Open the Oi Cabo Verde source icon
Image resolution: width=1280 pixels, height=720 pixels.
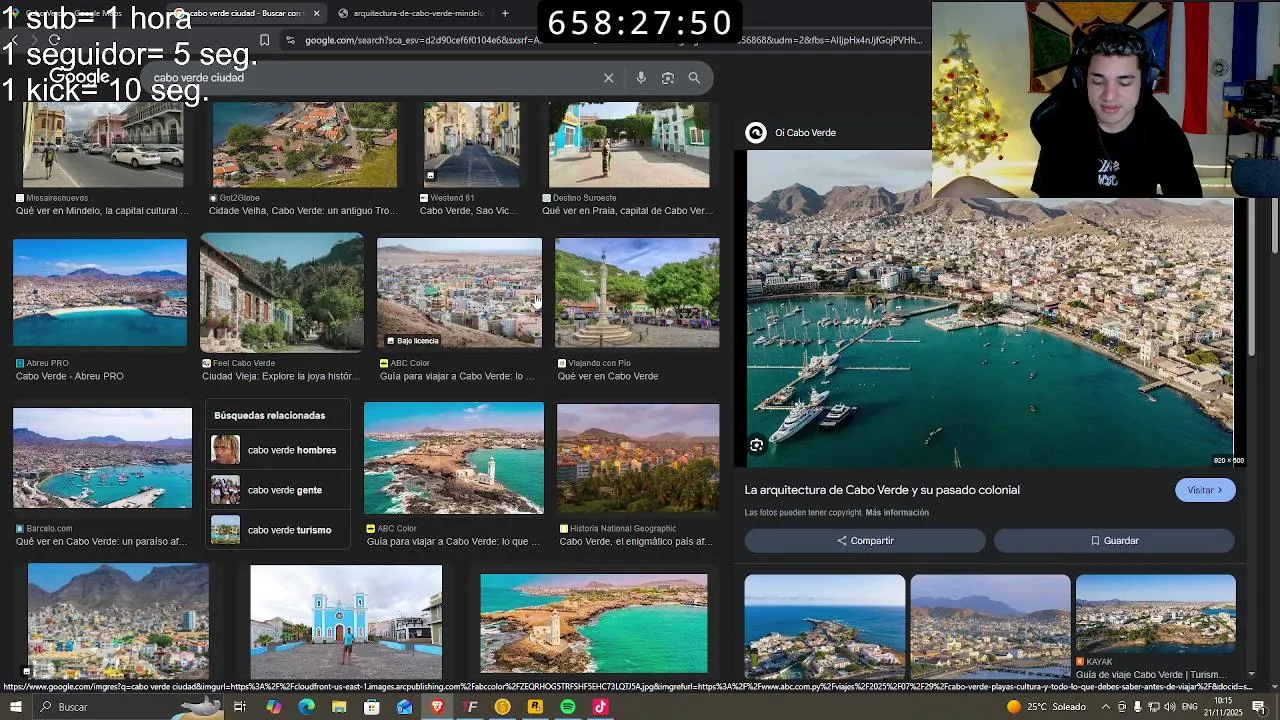pyautogui.click(x=756, y=133)
